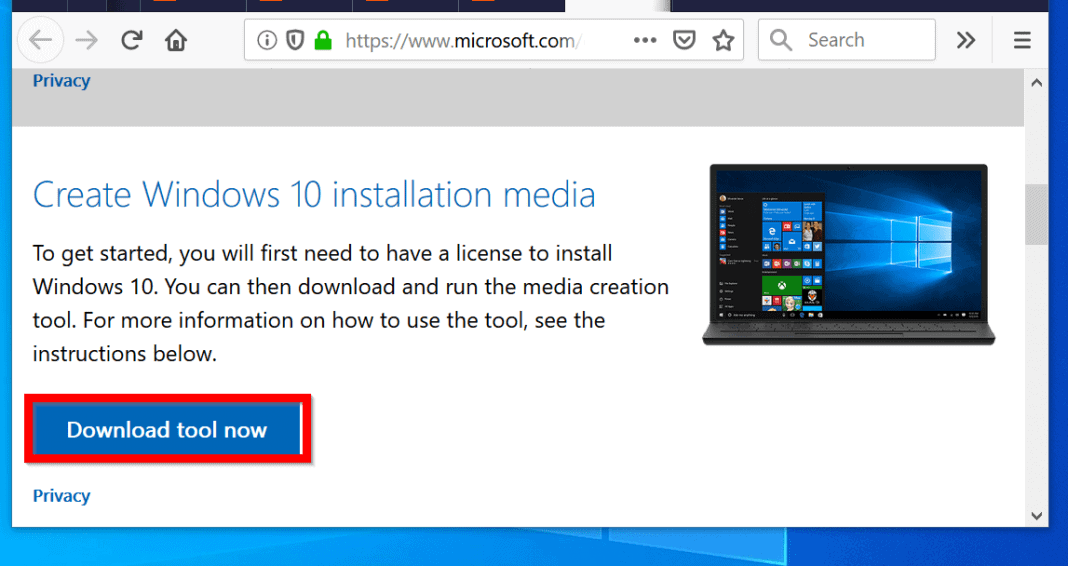Open tracking protection shield icon
Screen dimensions: 1068x566
pyautogui.click(x=295, y=41)
